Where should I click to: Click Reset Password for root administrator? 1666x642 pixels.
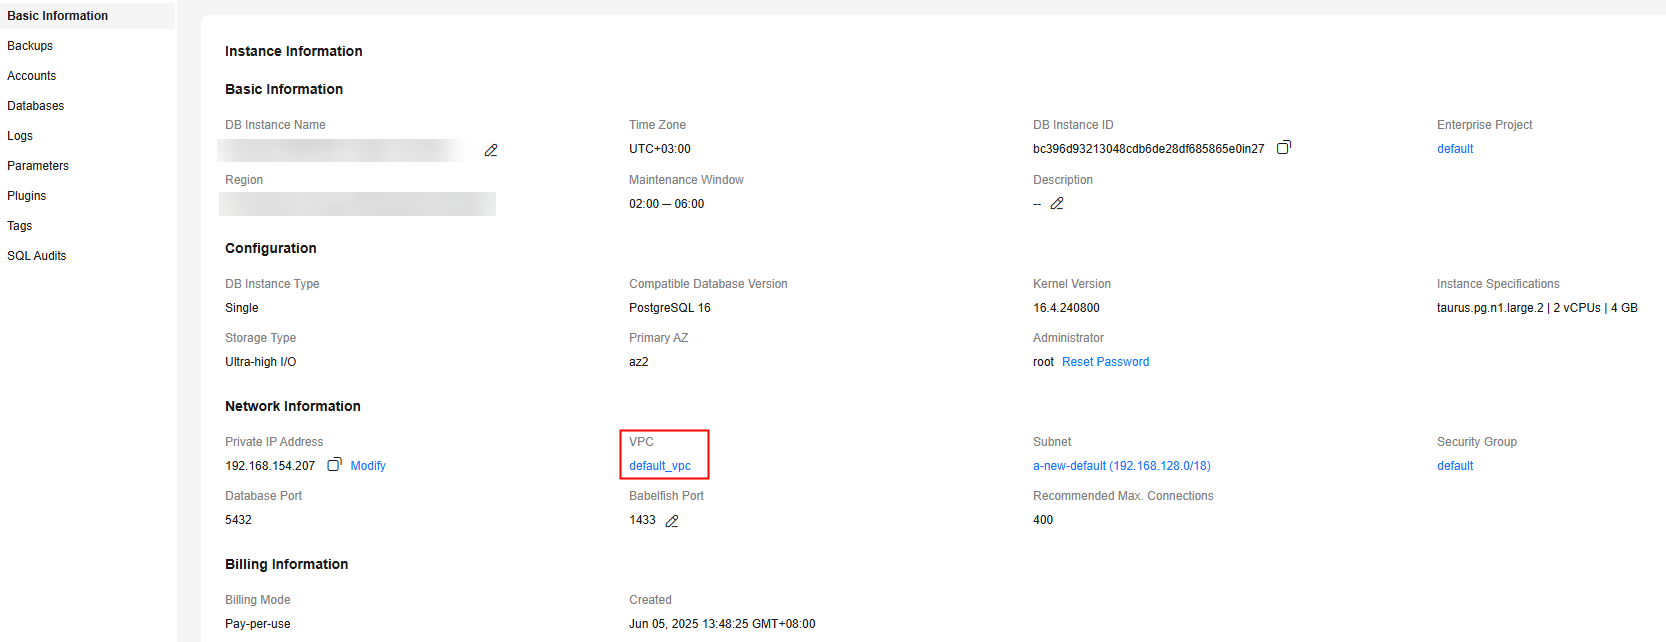tap(1105, 362)
